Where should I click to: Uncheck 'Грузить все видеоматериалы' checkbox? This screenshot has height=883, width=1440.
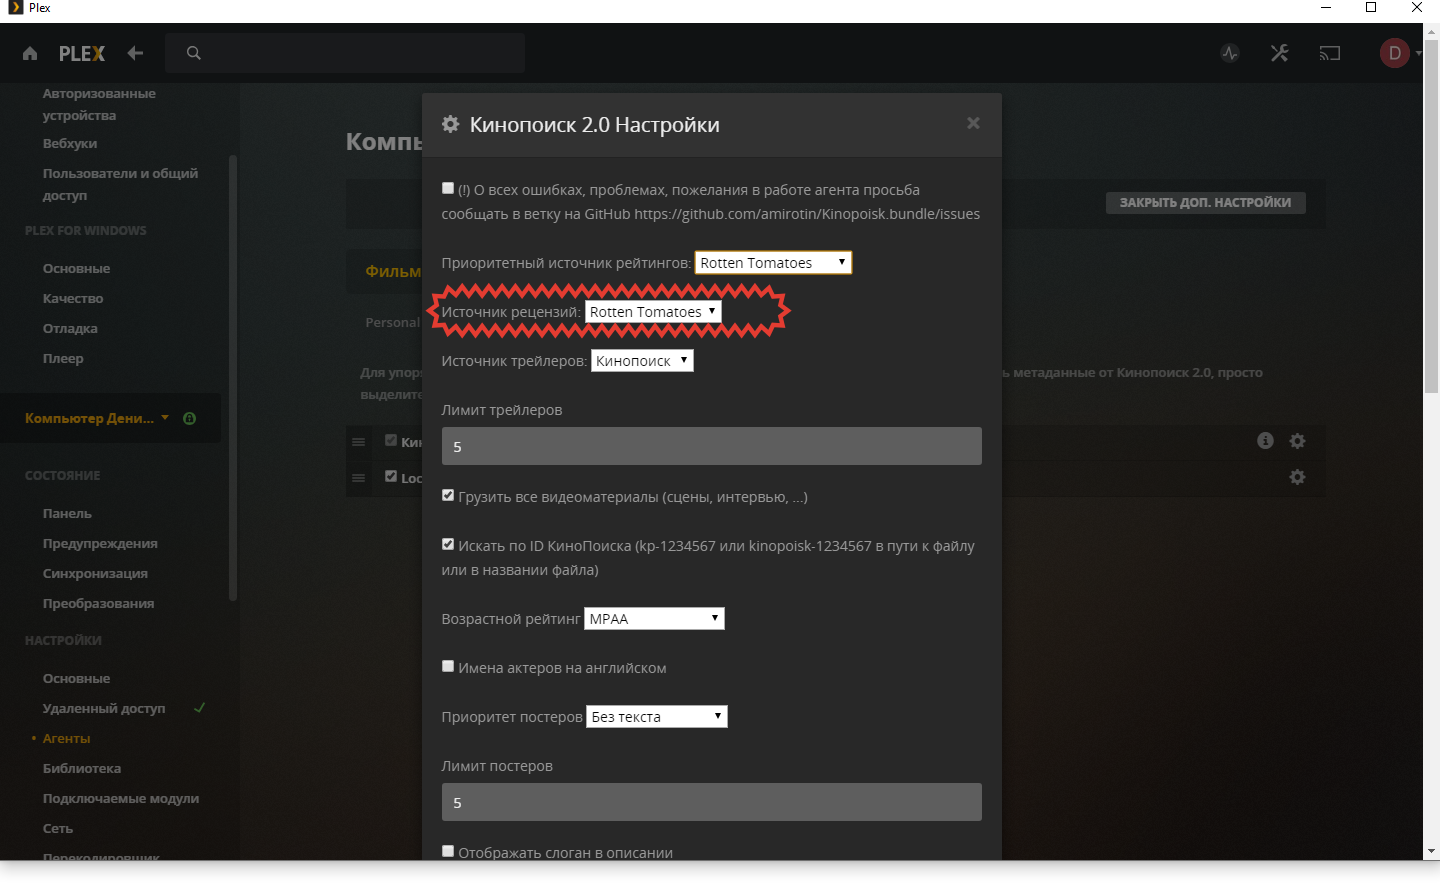coord(448,495)
